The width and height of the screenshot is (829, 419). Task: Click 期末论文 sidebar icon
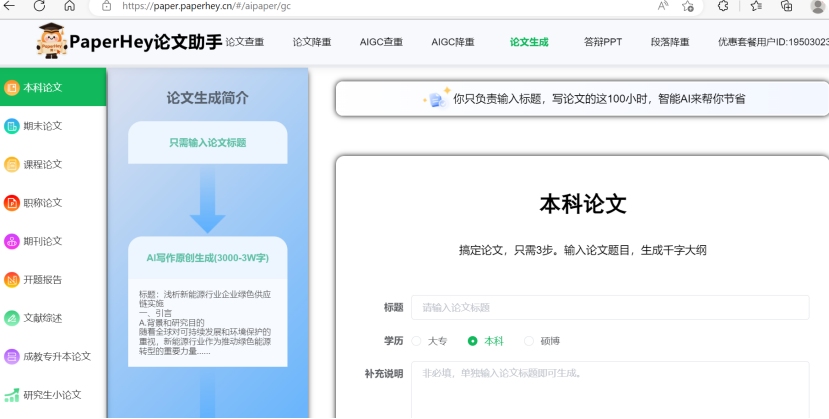pos(12,126)
